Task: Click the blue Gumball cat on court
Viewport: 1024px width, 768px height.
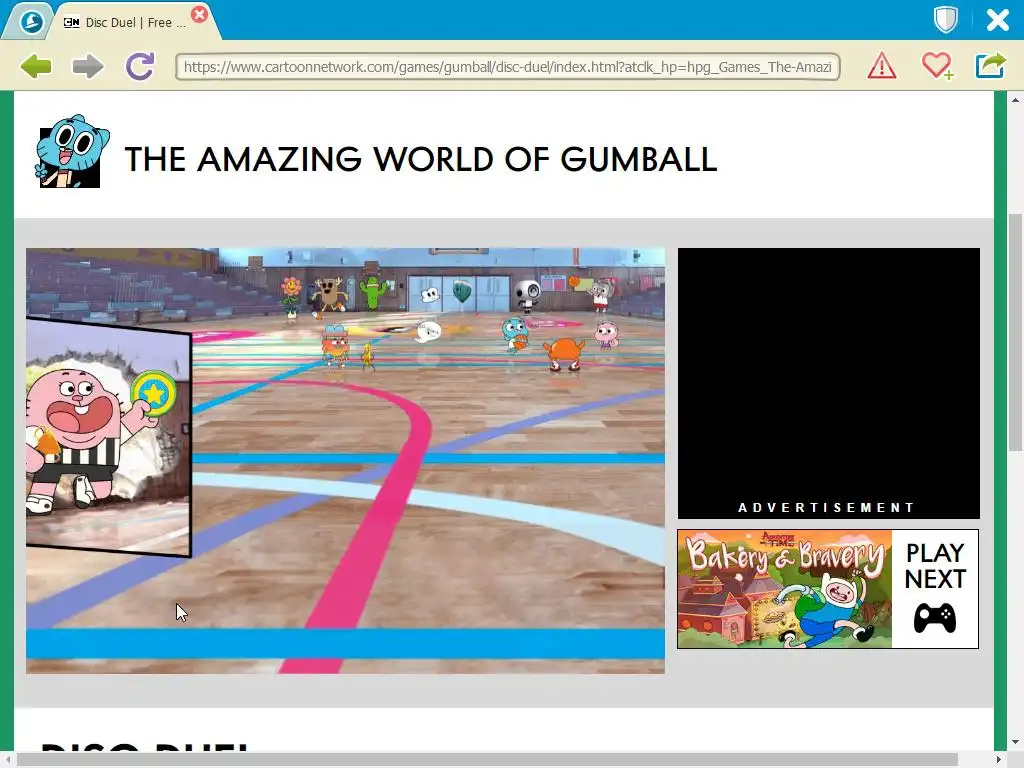Action: pos(515,334)
